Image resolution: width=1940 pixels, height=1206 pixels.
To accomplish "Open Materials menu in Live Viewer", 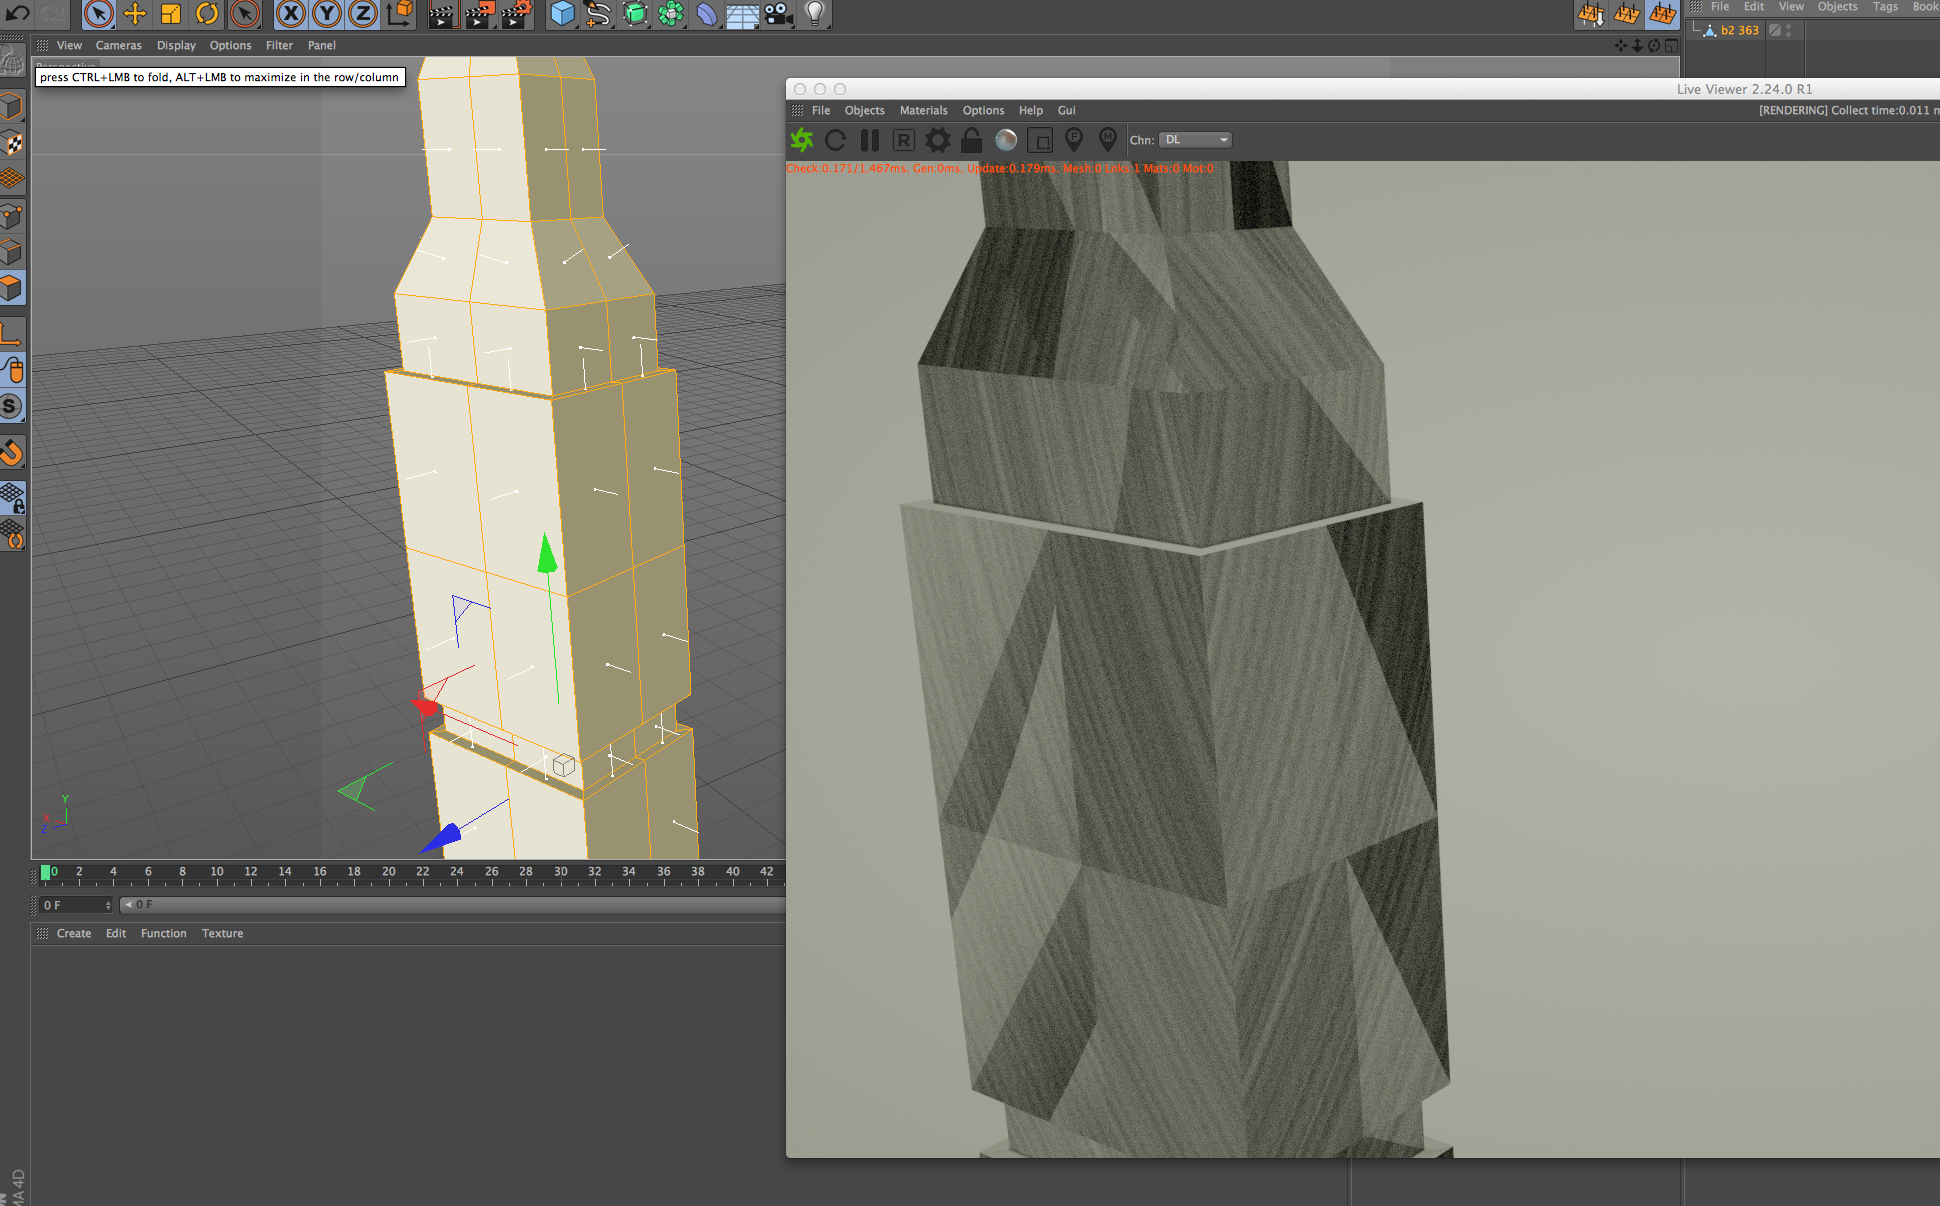I will coord(923,110).
